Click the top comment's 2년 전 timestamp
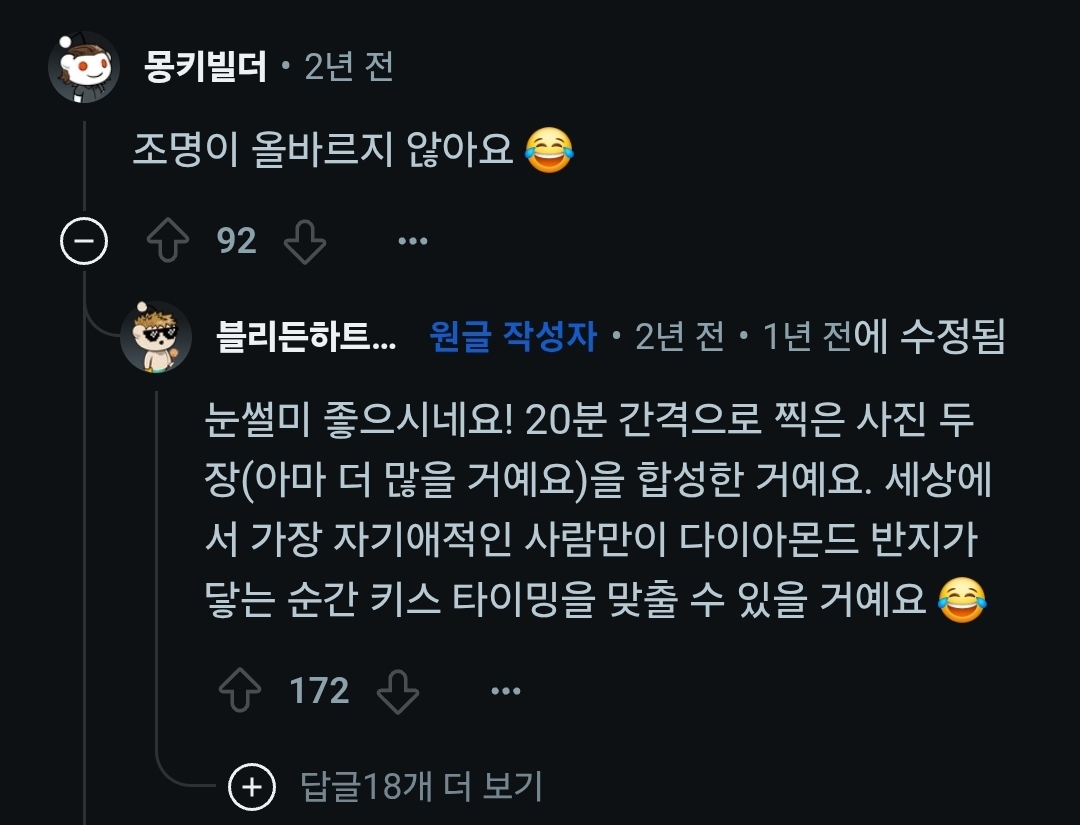The width and height of the screenshot is (1080, 825). click(349, 66)
